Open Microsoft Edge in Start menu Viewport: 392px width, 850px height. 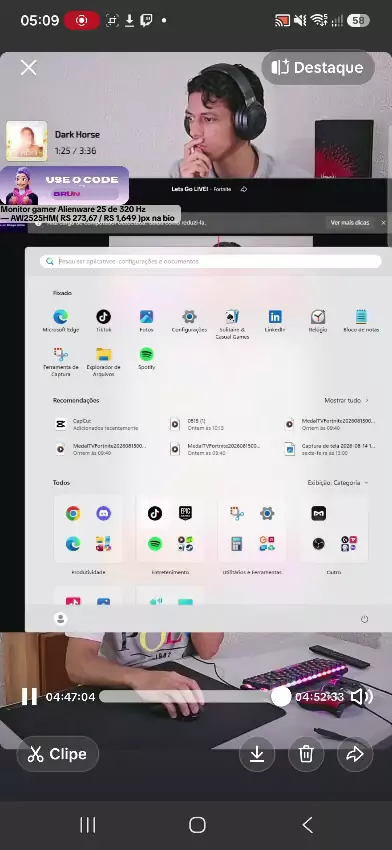click(x=61, y=321)
